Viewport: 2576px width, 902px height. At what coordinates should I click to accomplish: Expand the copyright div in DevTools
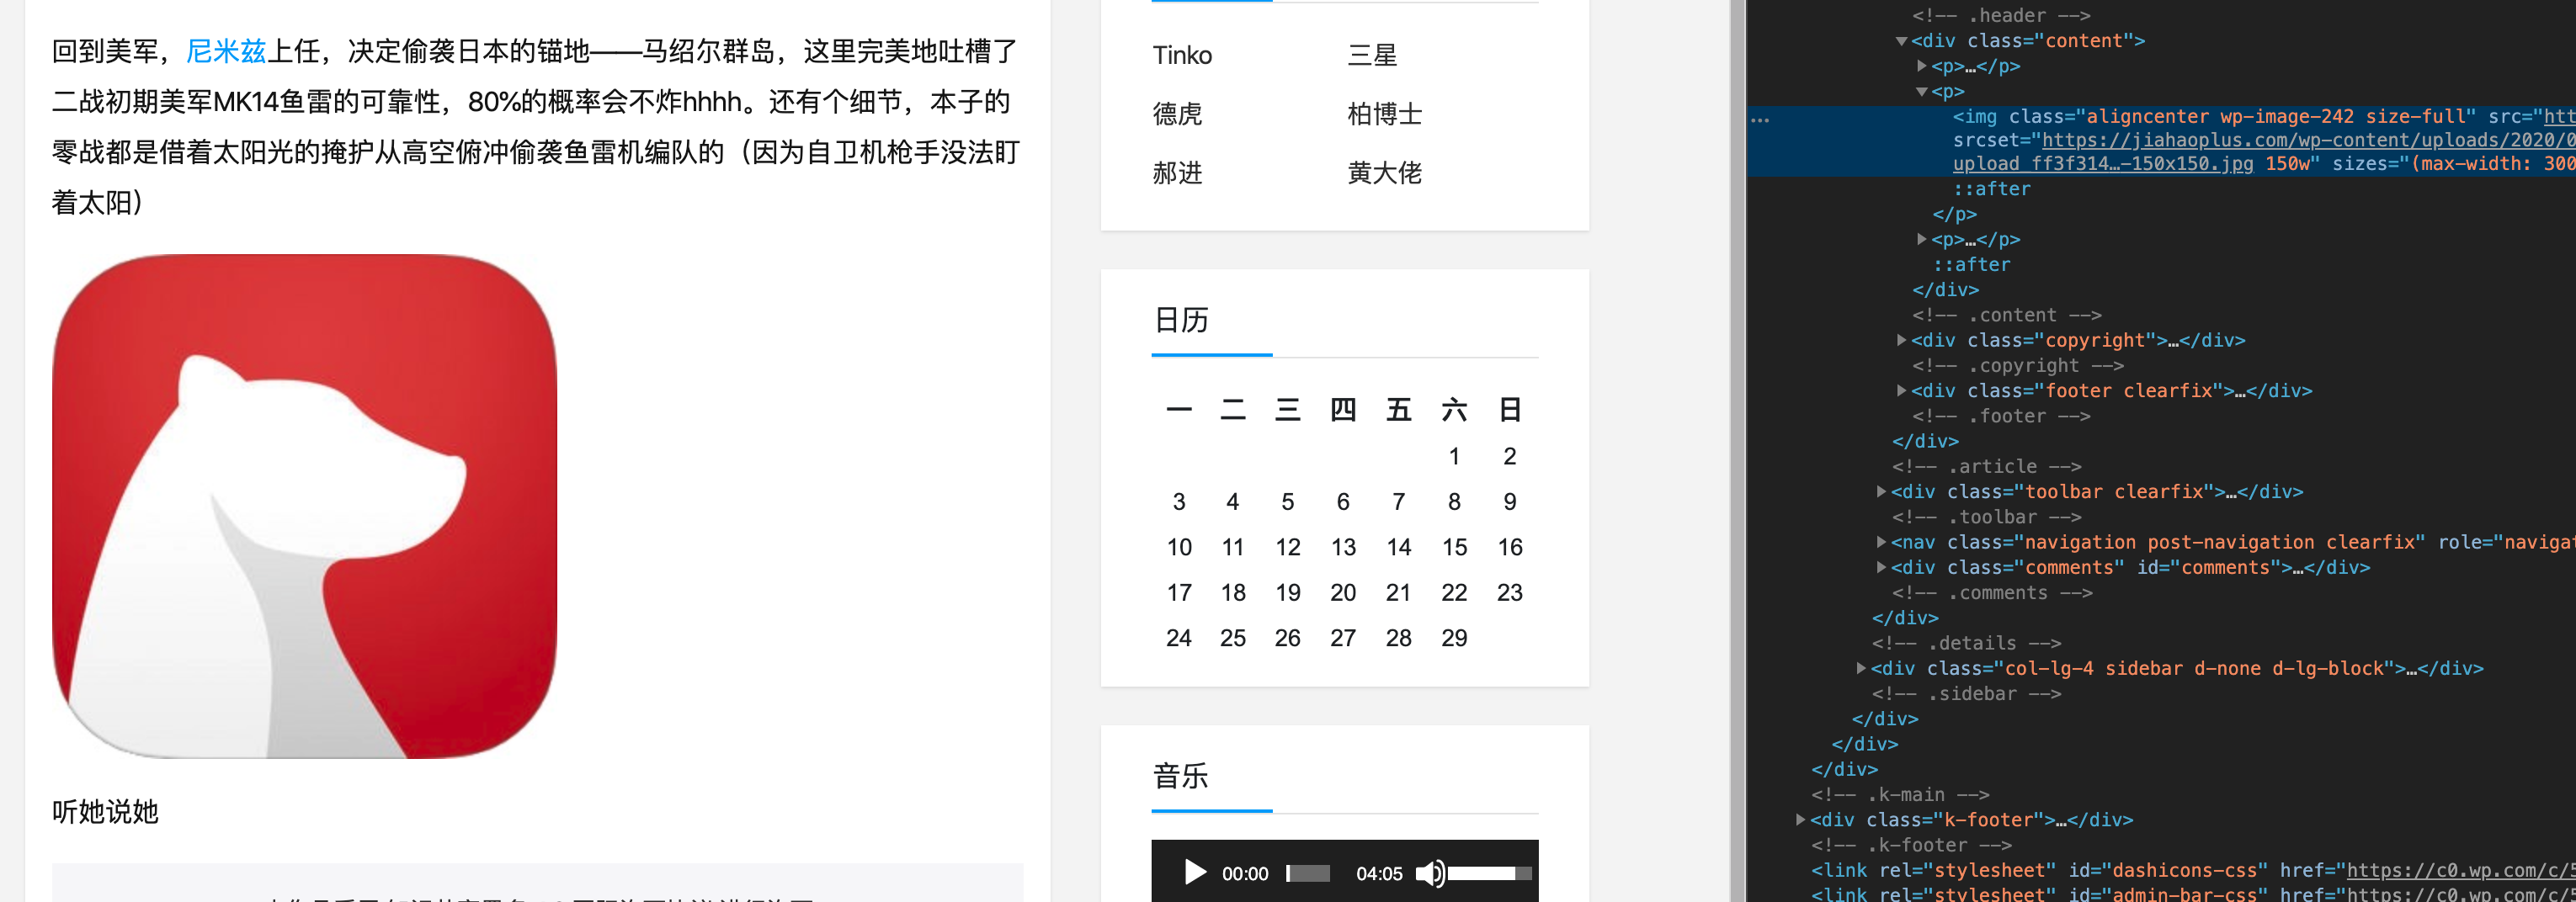click(x=1902, y=340)
